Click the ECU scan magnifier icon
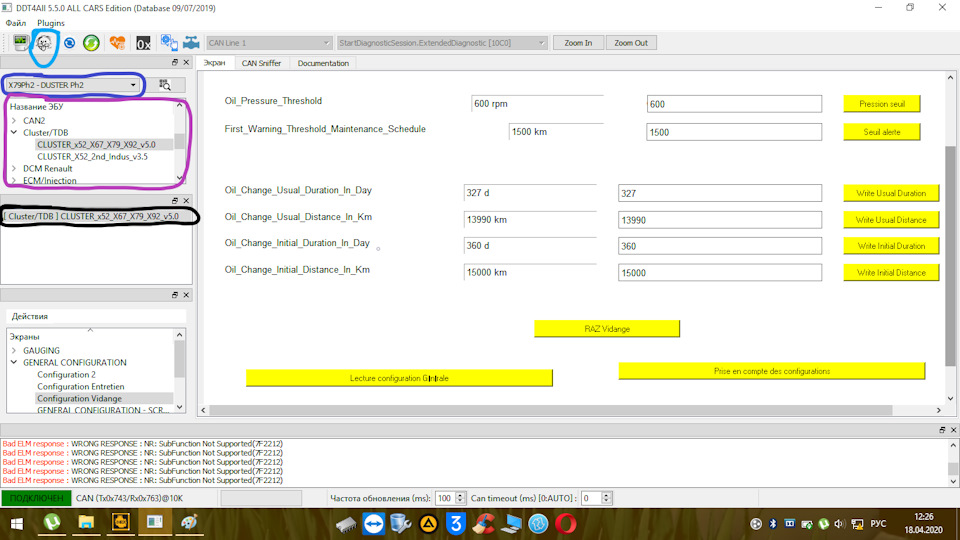 pos(165,85)
